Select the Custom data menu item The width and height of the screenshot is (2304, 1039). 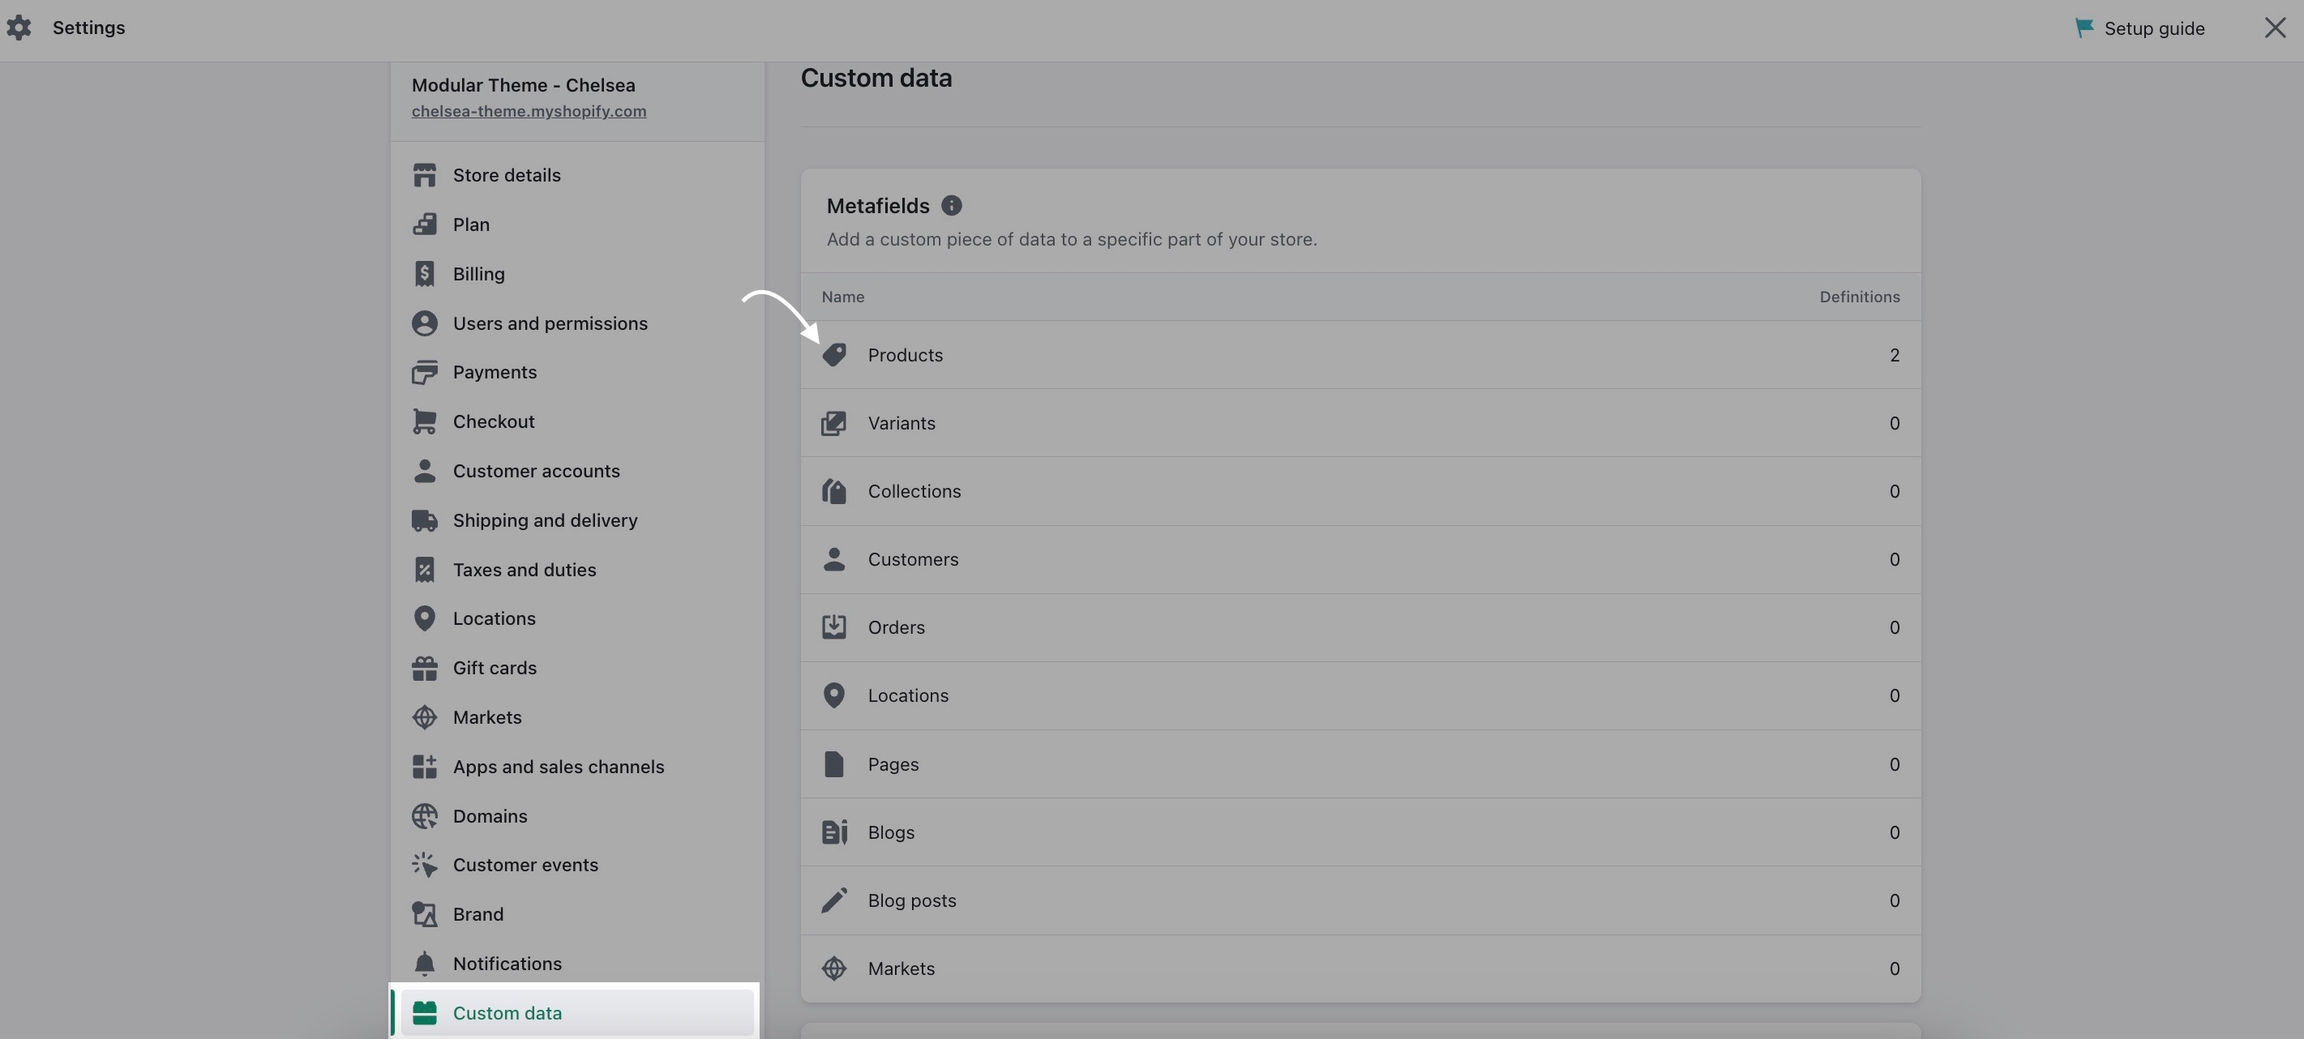click(576, 1013)
